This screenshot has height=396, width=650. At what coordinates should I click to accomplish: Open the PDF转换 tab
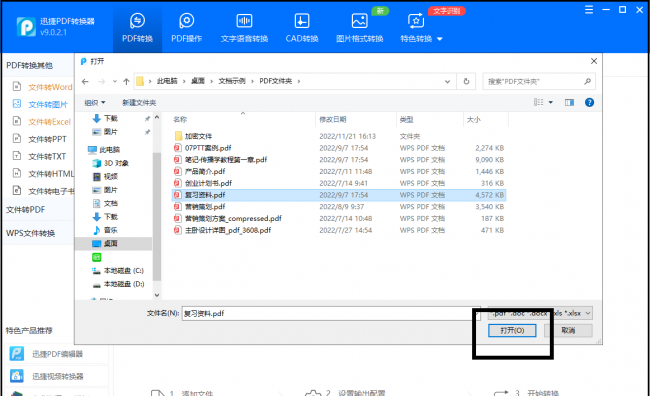(x=137, y=28)
